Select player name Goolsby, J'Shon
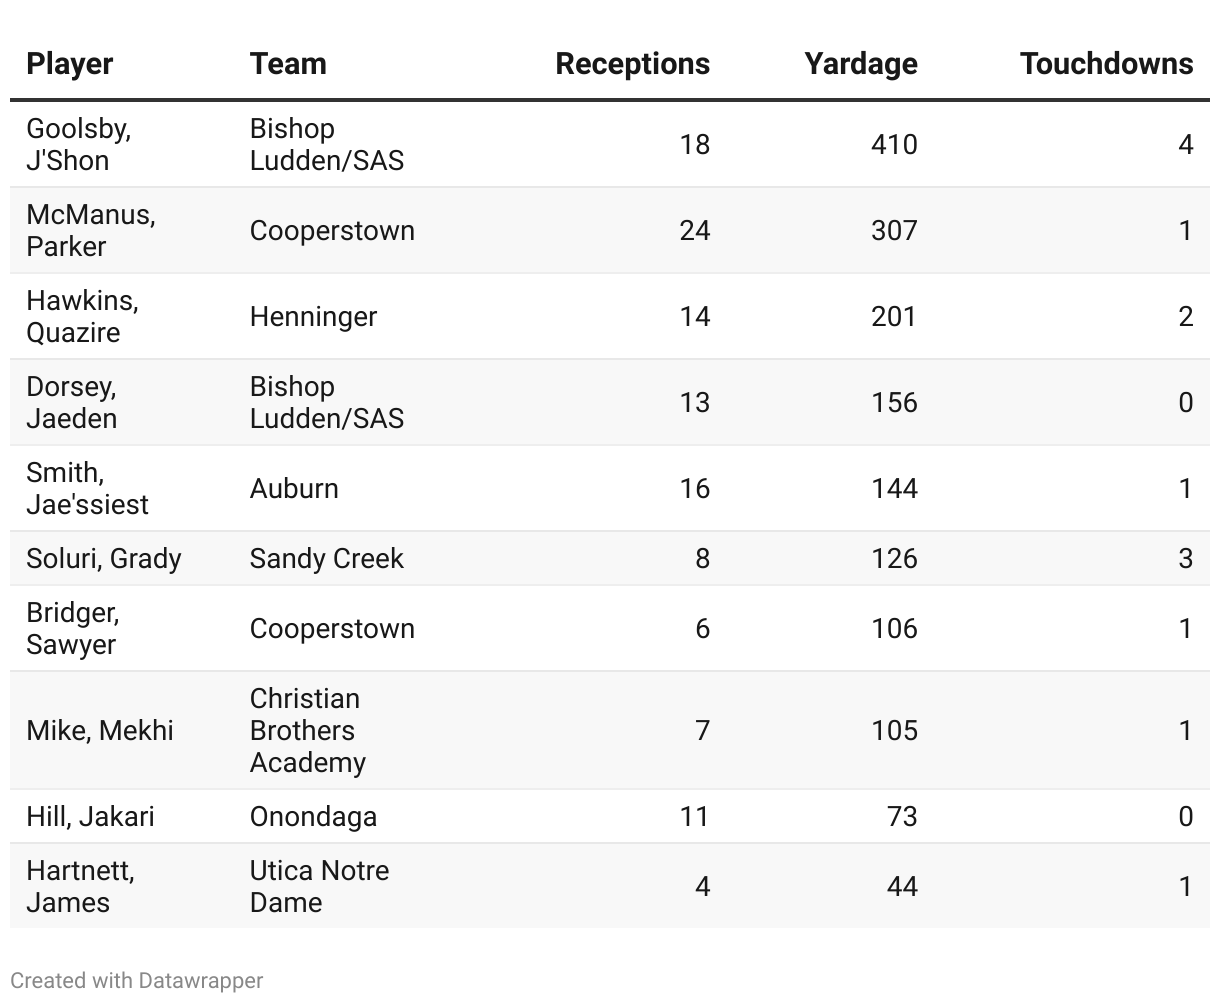Viewport: 1220px width, 1004px height. click(x=78, y=144)
